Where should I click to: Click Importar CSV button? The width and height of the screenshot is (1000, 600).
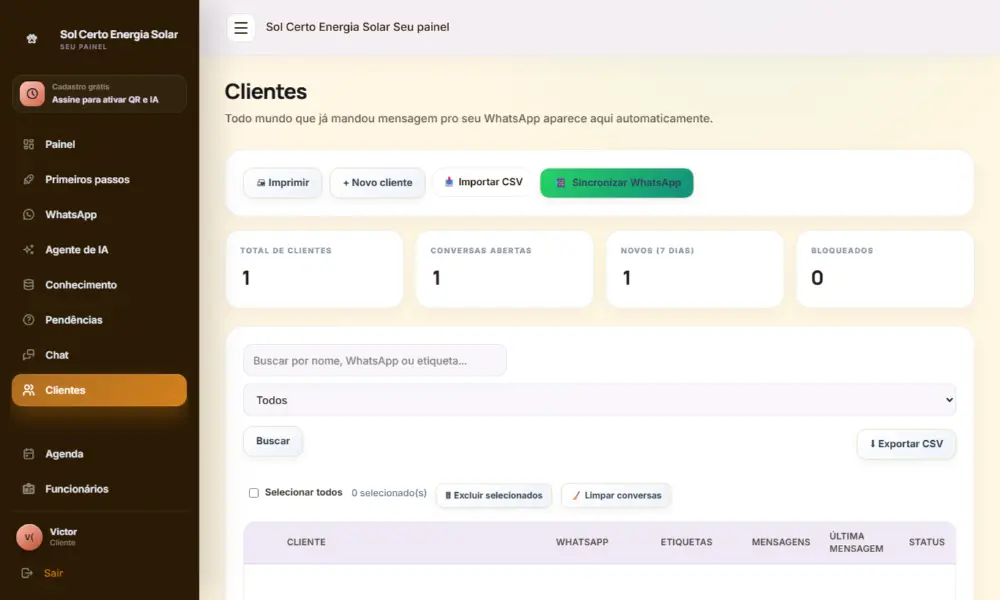tap(483, 182)
